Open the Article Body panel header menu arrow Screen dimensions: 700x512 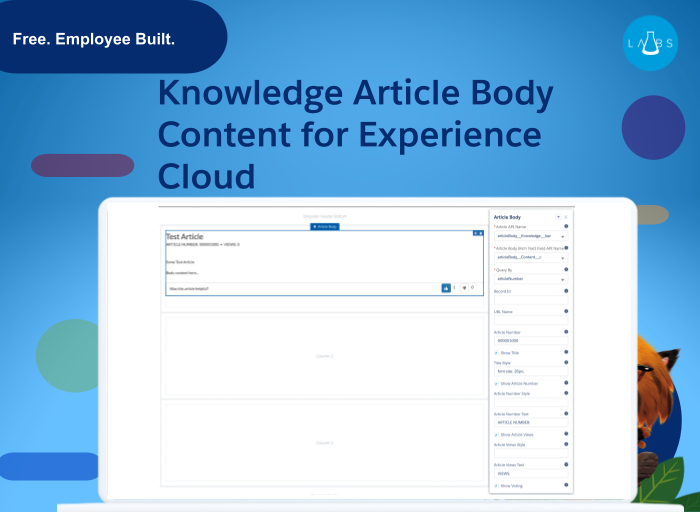(558, 217)
